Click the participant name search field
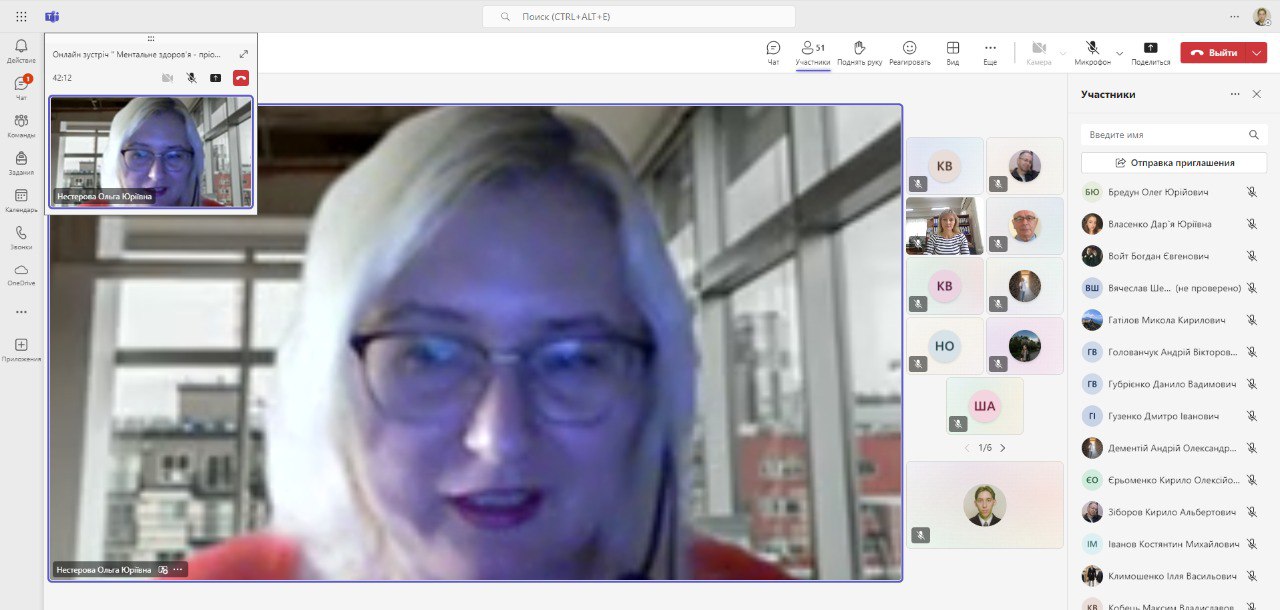This screenshot has width=1280, height=610. point(1164,135)
